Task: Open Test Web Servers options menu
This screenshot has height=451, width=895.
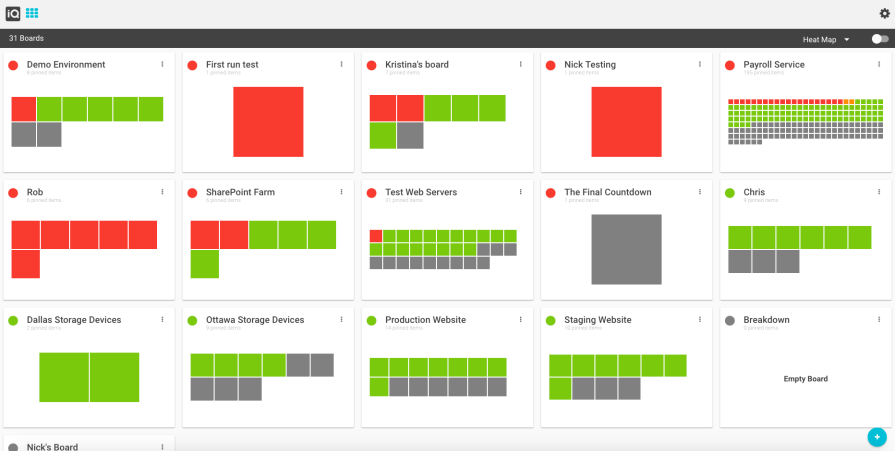Action: coord(521,192)
